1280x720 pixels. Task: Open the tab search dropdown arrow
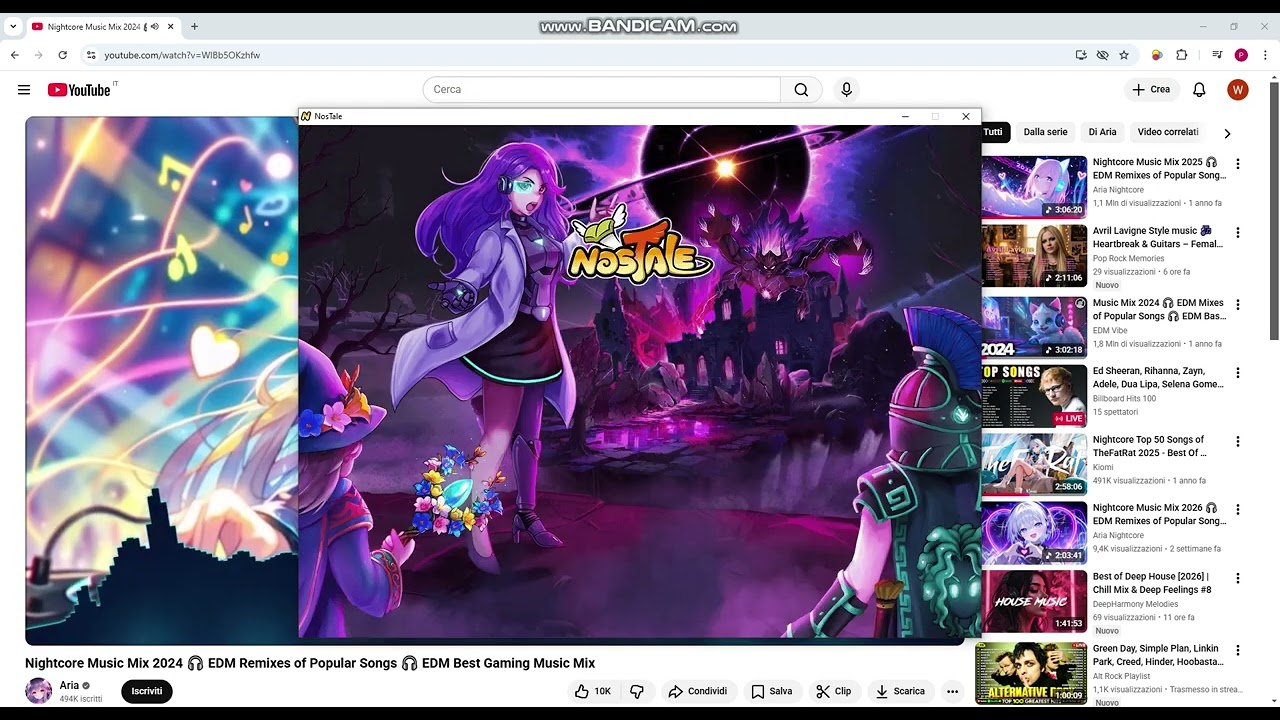coord(13,27)
